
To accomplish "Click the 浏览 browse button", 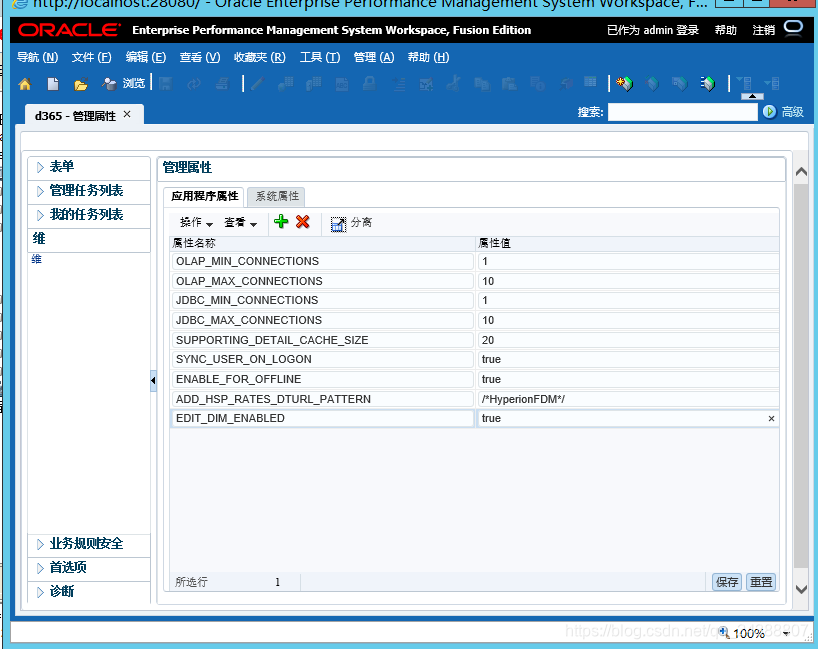I will click(x=124, y=83).
